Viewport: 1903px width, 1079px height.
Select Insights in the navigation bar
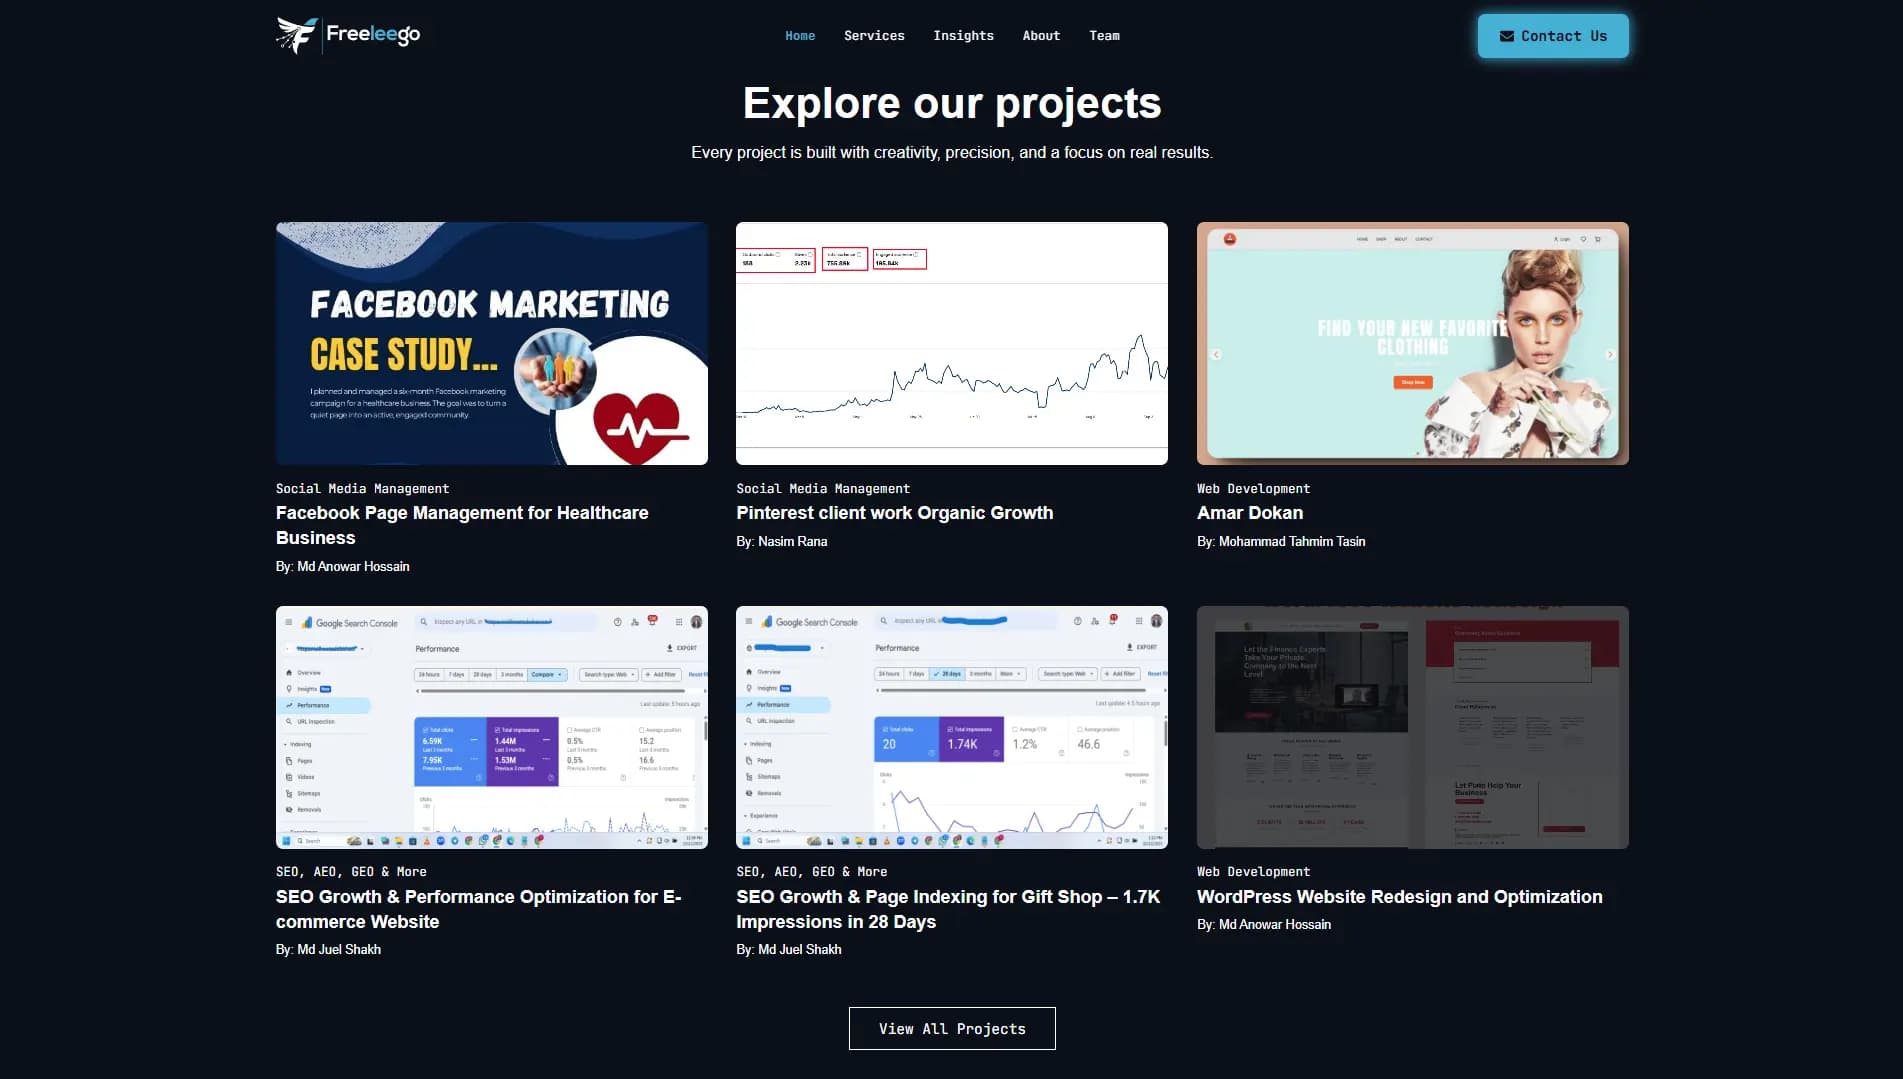coord(963,36)
